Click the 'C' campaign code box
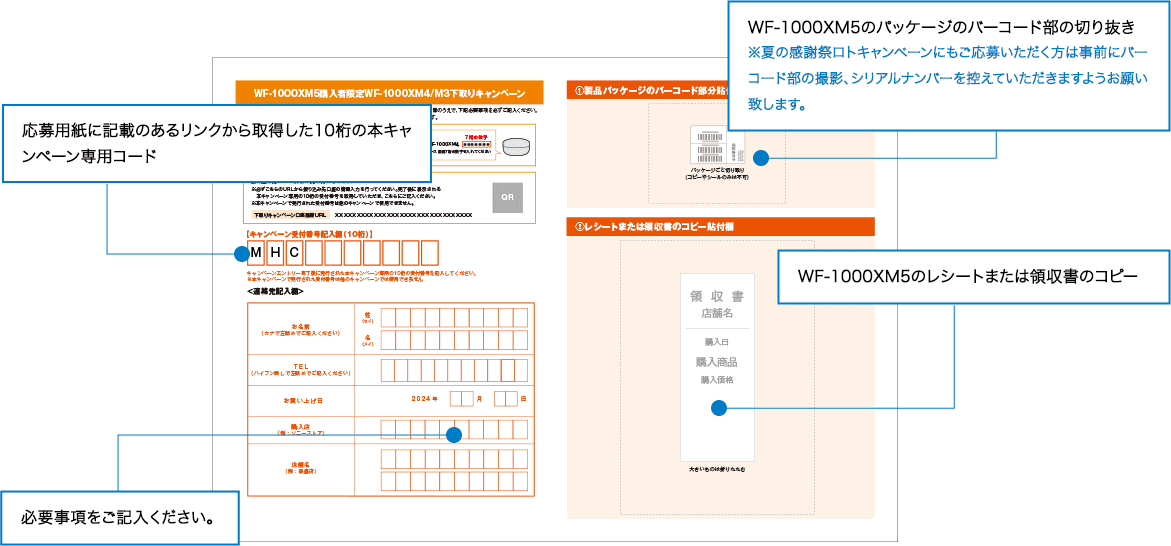This screenshot has height=546, width=1171. (x=294, y=252)
